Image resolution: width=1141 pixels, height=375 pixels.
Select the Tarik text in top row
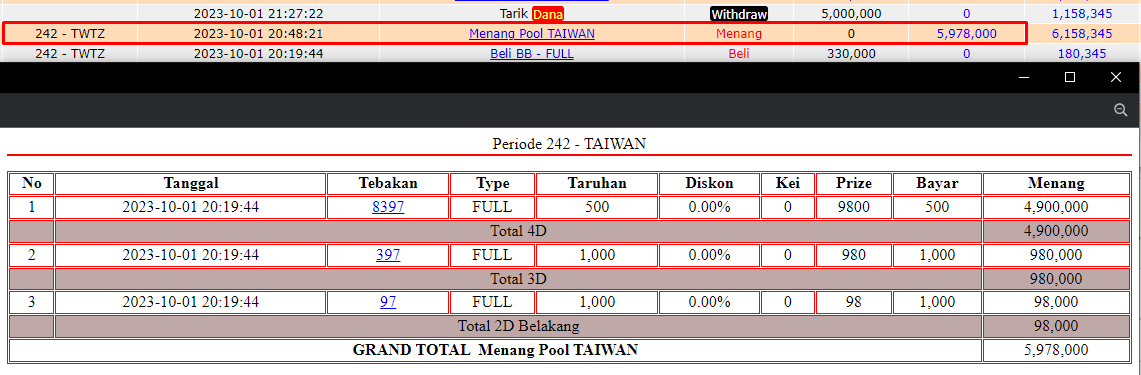pos(514,14)
